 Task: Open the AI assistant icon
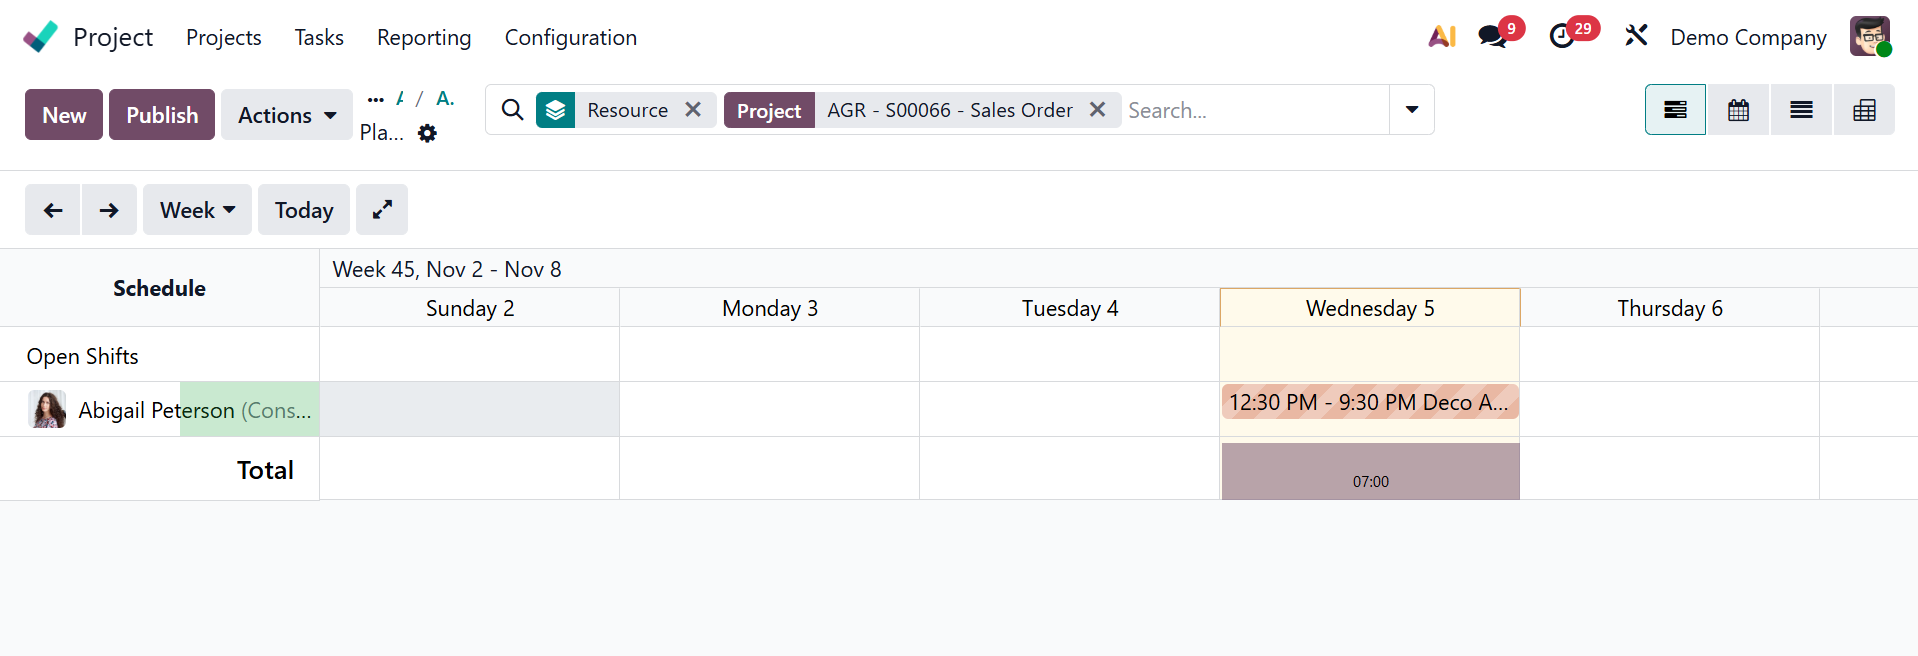(1441, 37)
